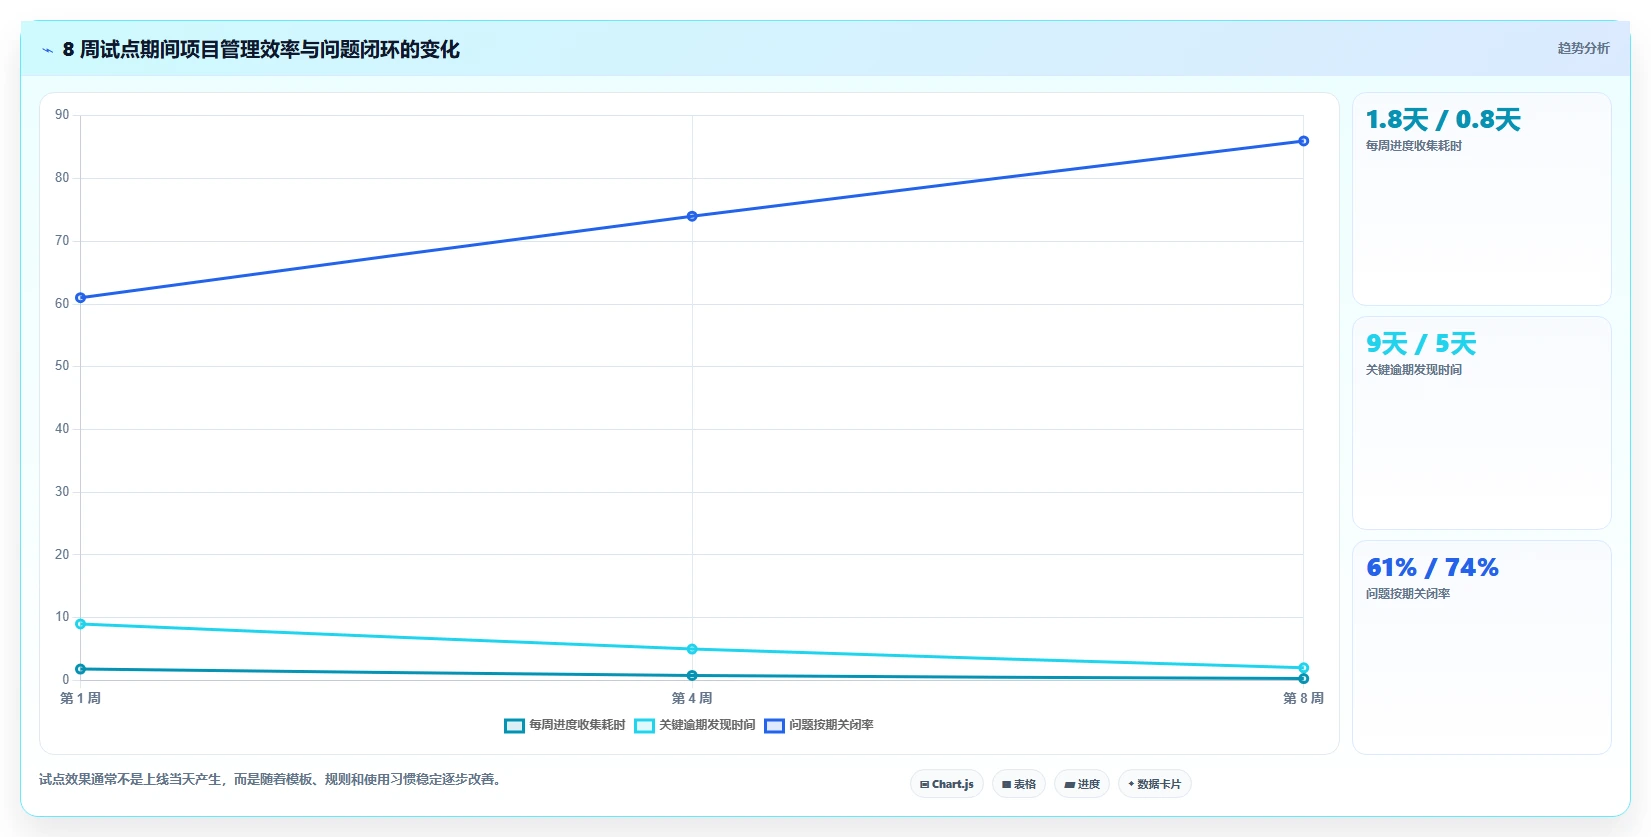Select the blue 第 8 周 point near 86

click(x=1303, y=141)
